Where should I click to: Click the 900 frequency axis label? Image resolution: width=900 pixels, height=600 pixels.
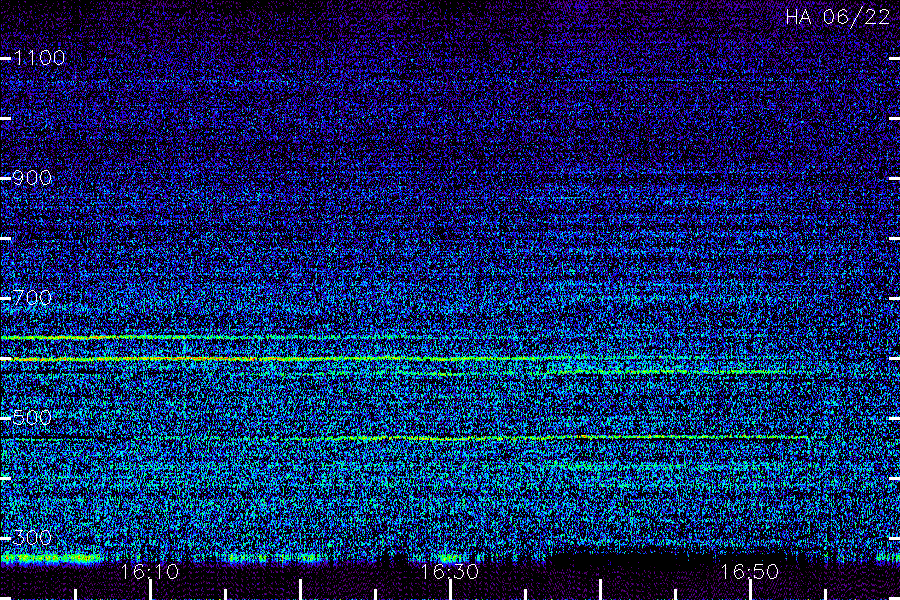[33, 178]
